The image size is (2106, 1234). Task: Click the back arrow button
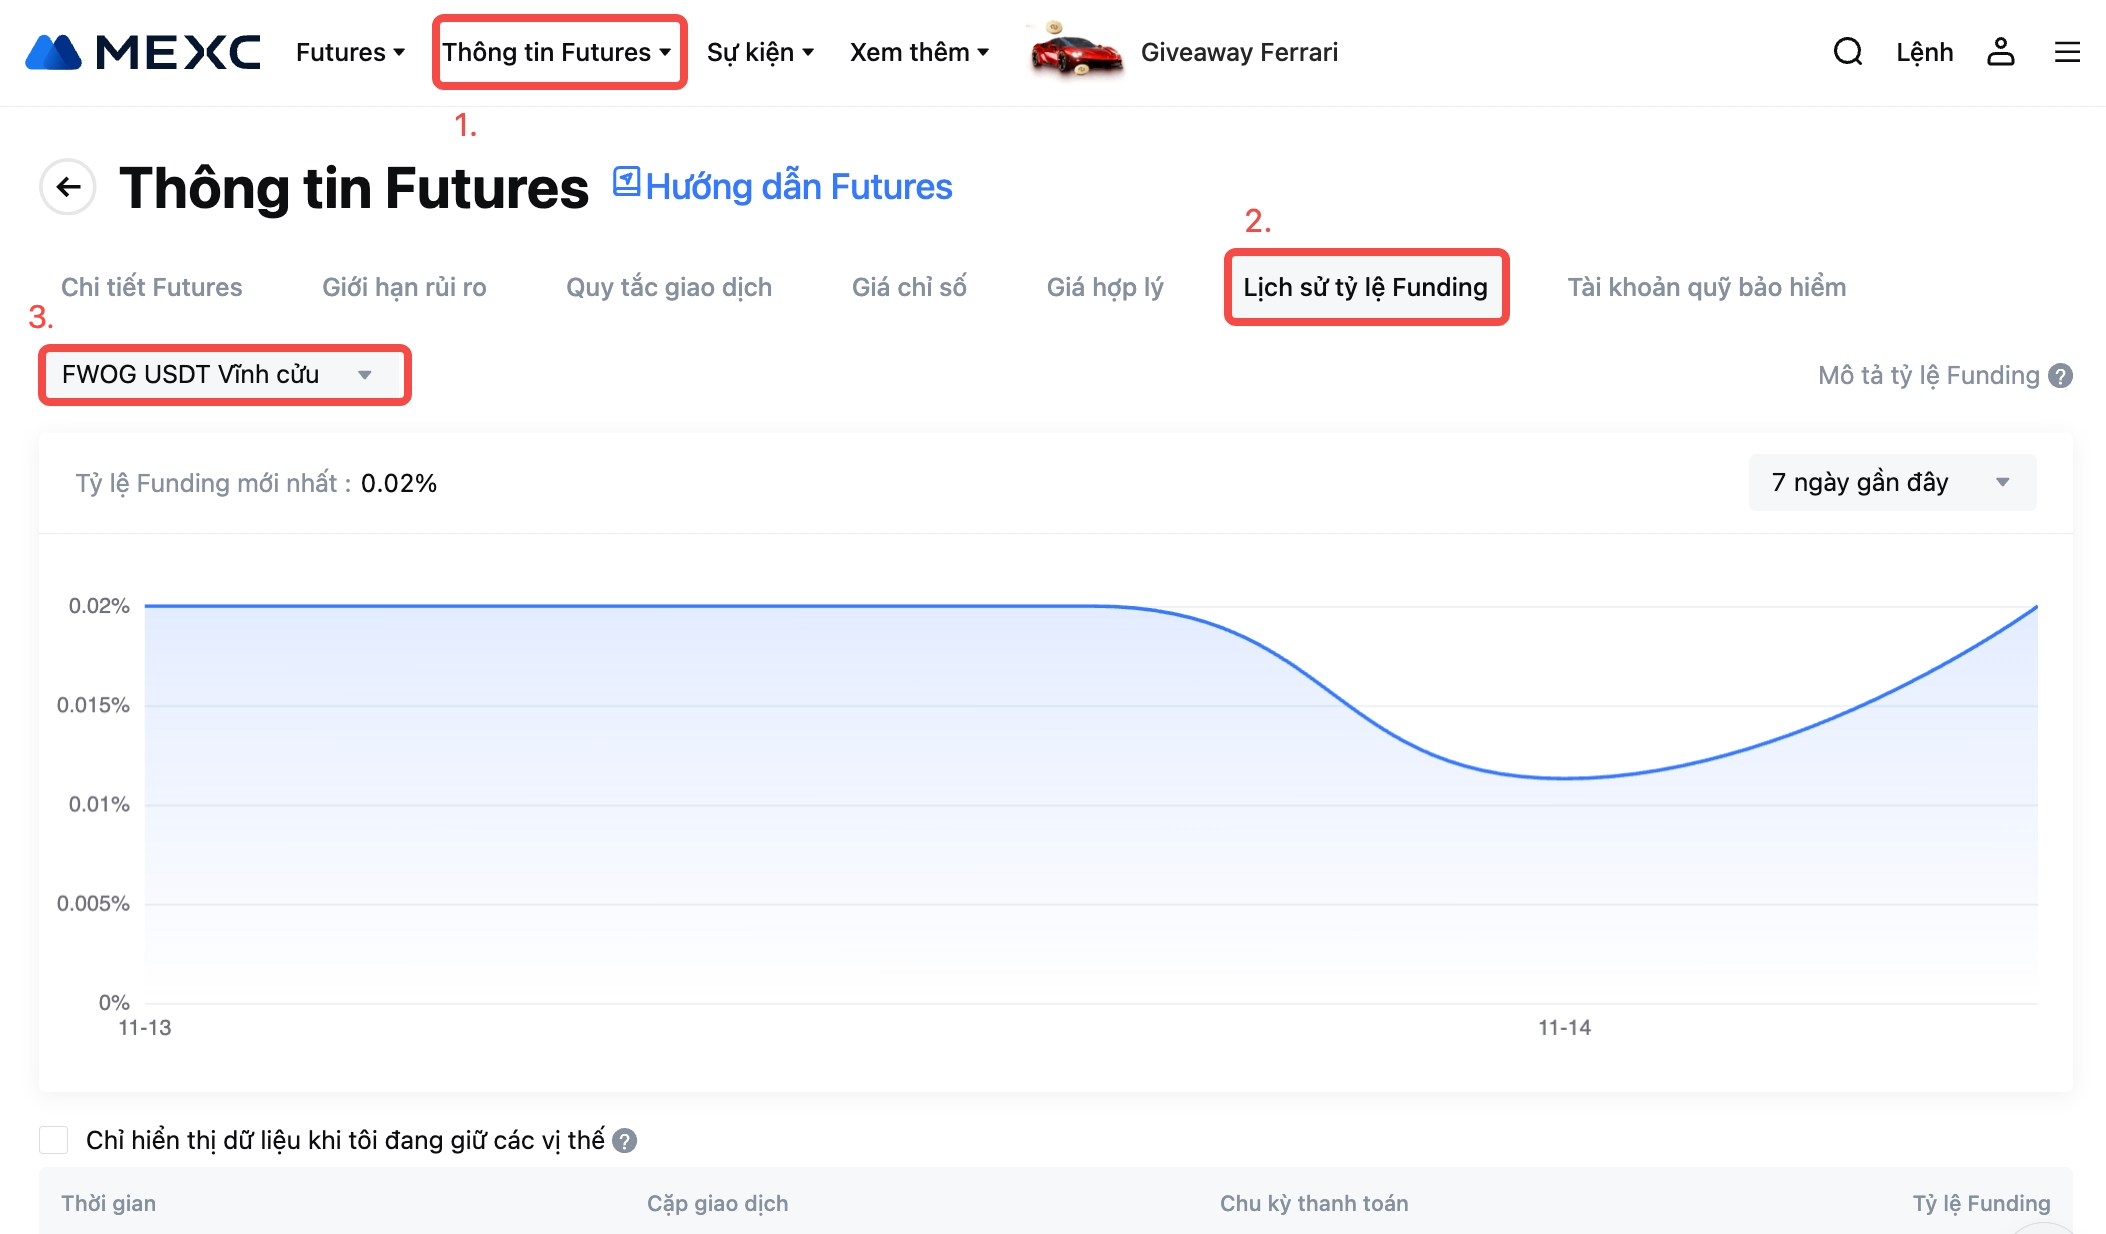pos(68,187)
